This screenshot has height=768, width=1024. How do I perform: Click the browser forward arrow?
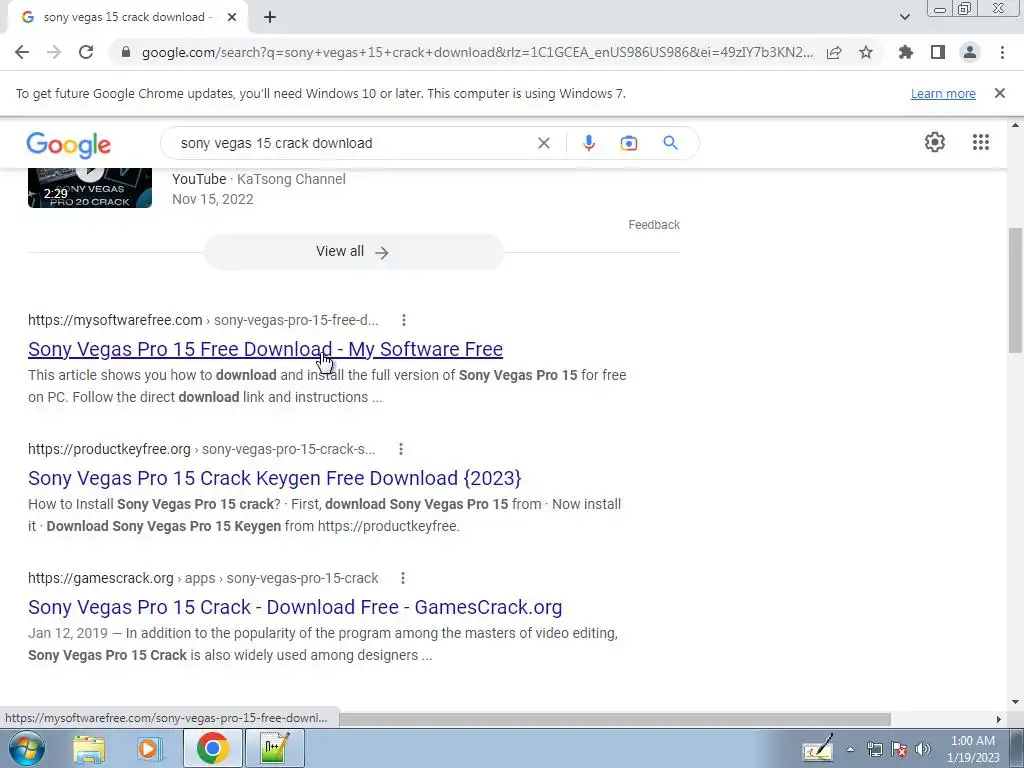point(54,52)
